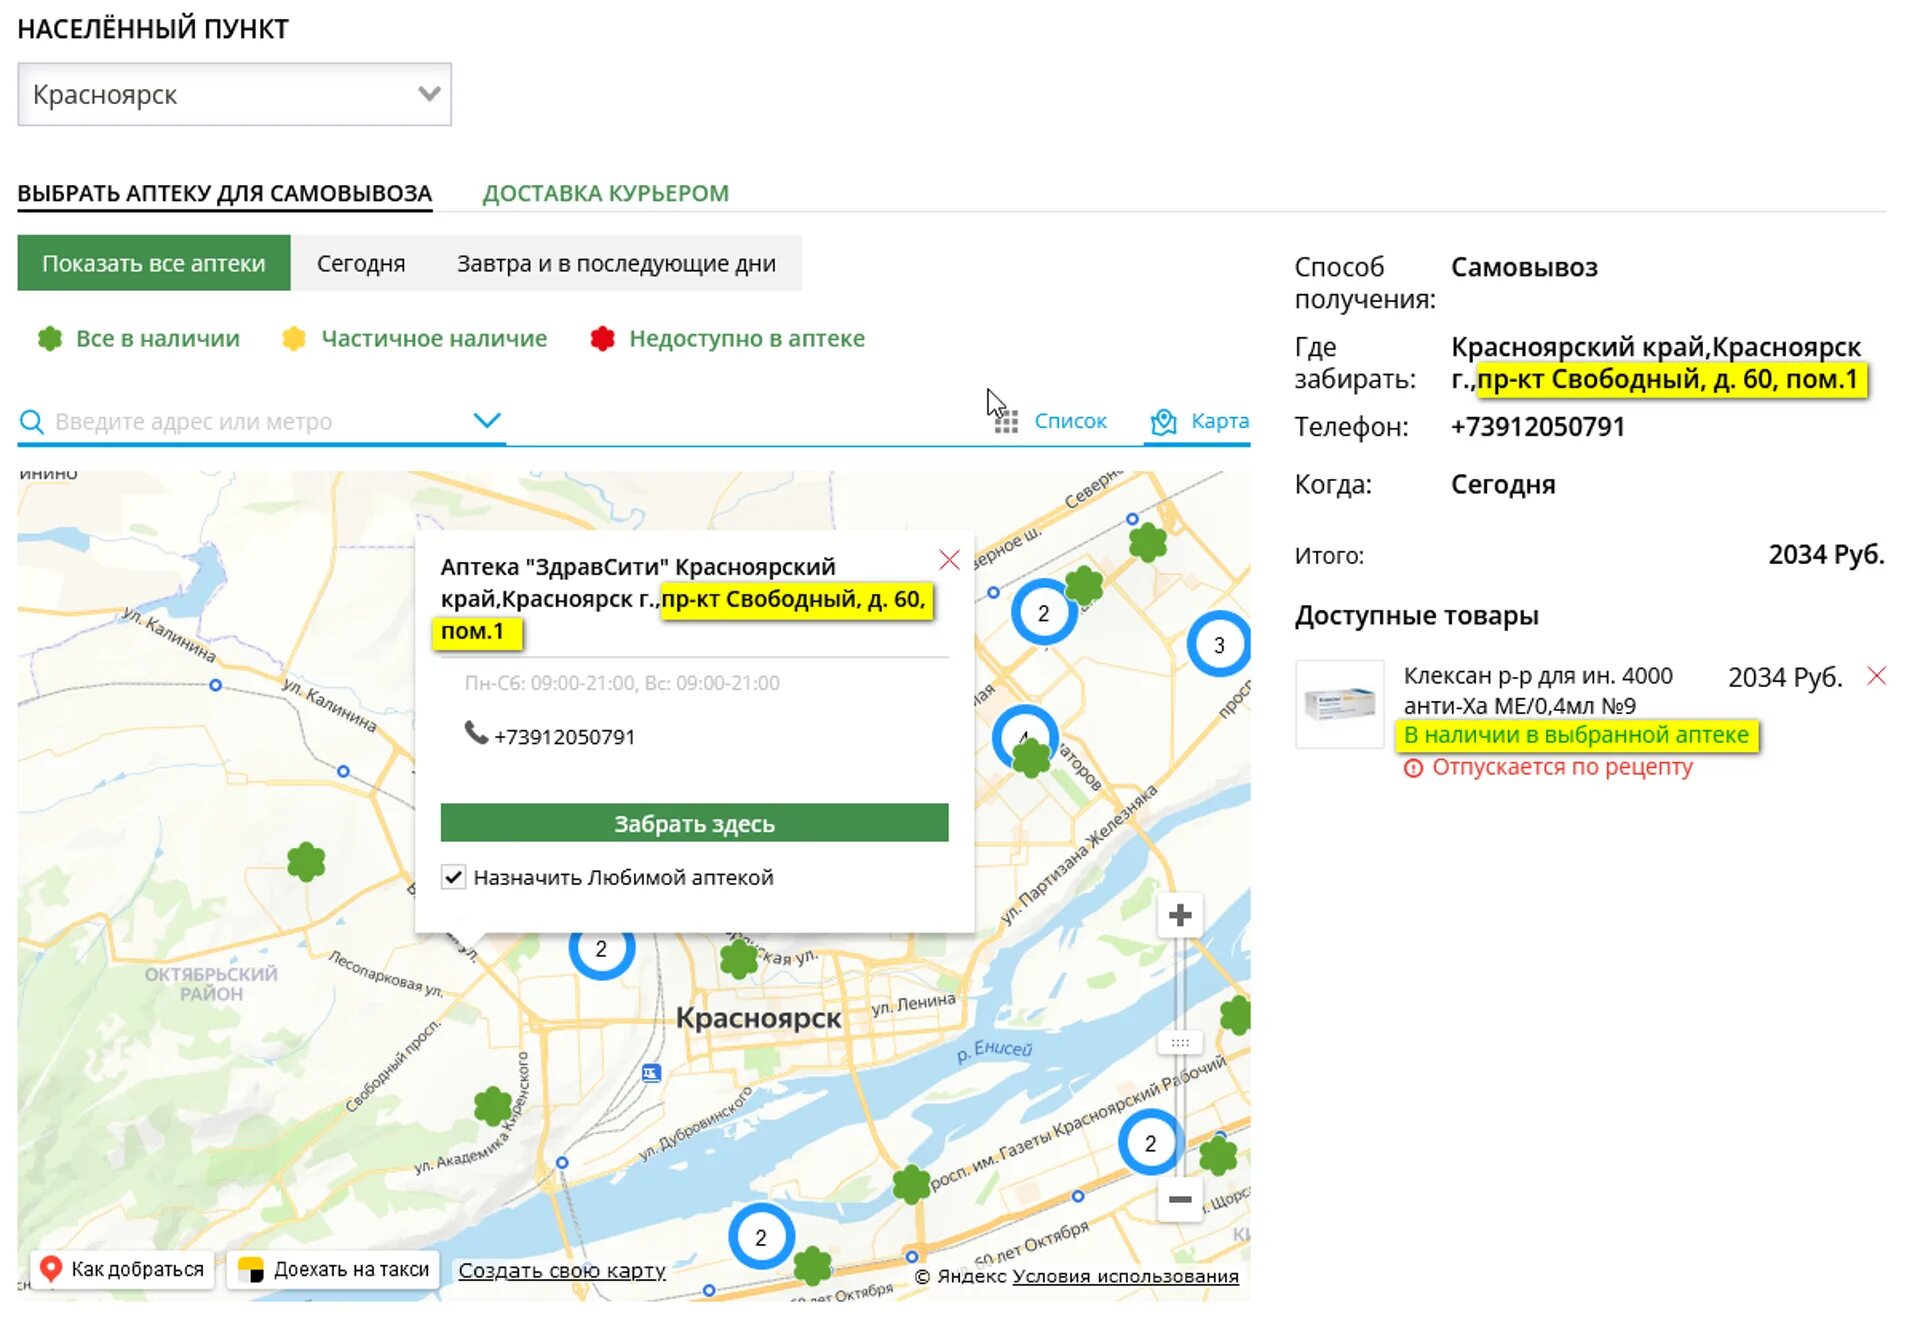Viewport: 1920px width, 1332px height.
Task: Click the green Все в наличии legend marker
Action: point(50,339)
